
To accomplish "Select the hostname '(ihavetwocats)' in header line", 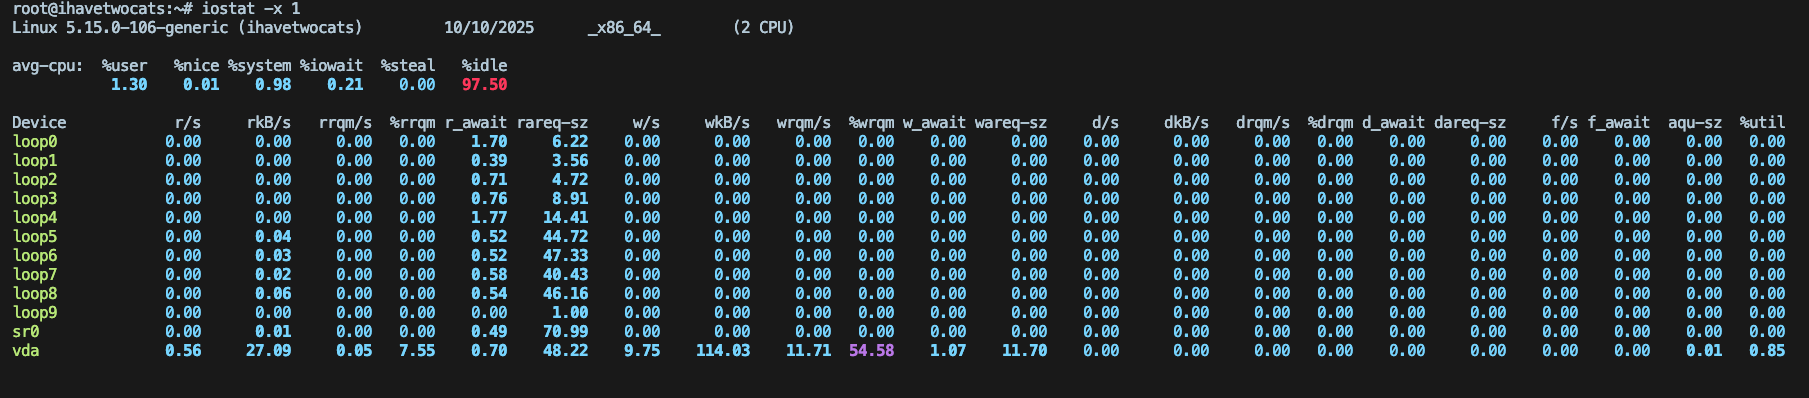I will (300, 28).
